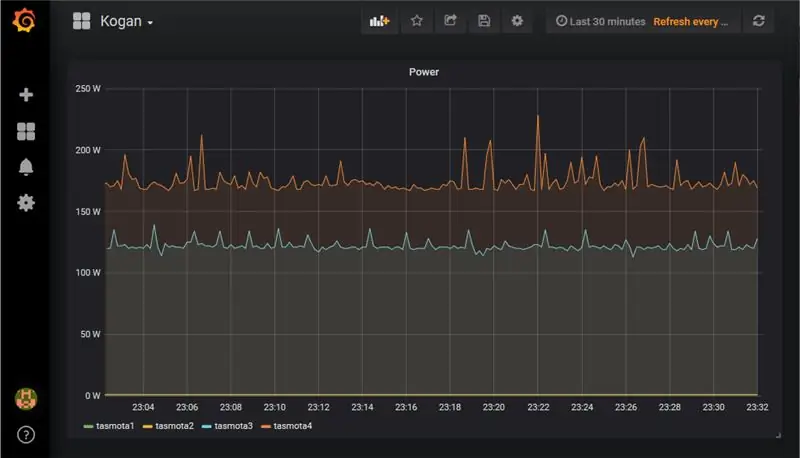This screenshot has width=800, height=458.
Task: Open the Help question mark icon
Action: pyautogui.click(x=26, y=435)
